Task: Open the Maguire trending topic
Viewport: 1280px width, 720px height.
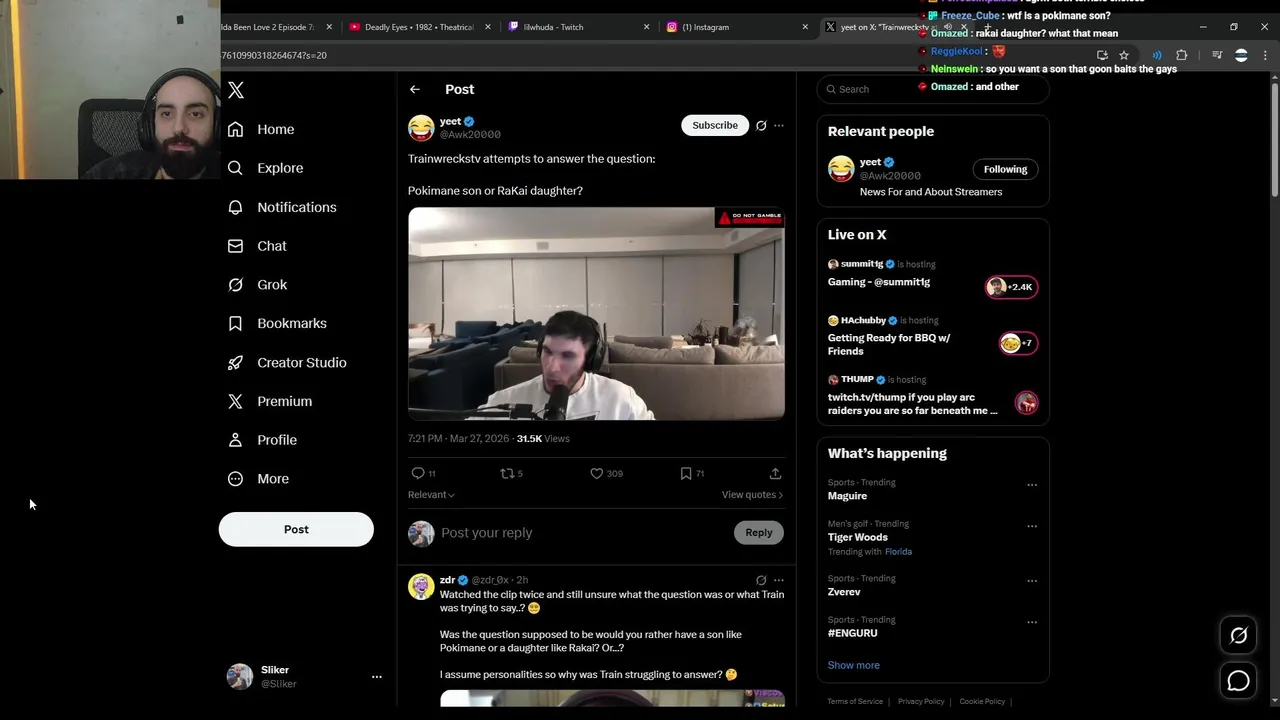Action: [847, 496]
